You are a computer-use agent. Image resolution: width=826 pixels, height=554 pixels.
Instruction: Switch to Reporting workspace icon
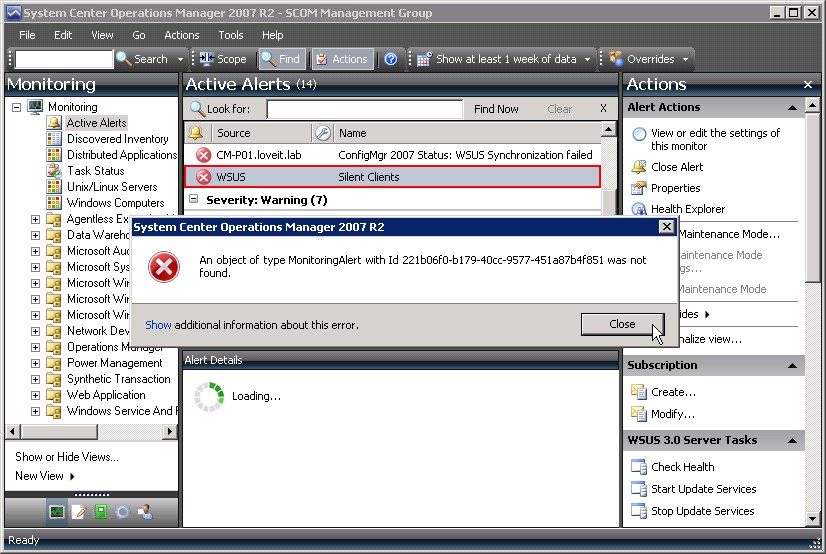click(101, 512)
